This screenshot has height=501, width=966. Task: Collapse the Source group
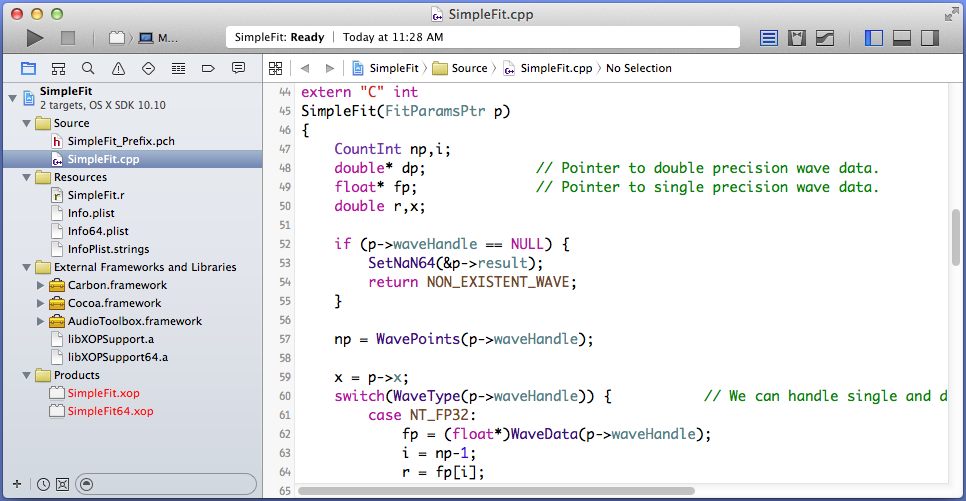pyautogui.click(x=26, y=123)
